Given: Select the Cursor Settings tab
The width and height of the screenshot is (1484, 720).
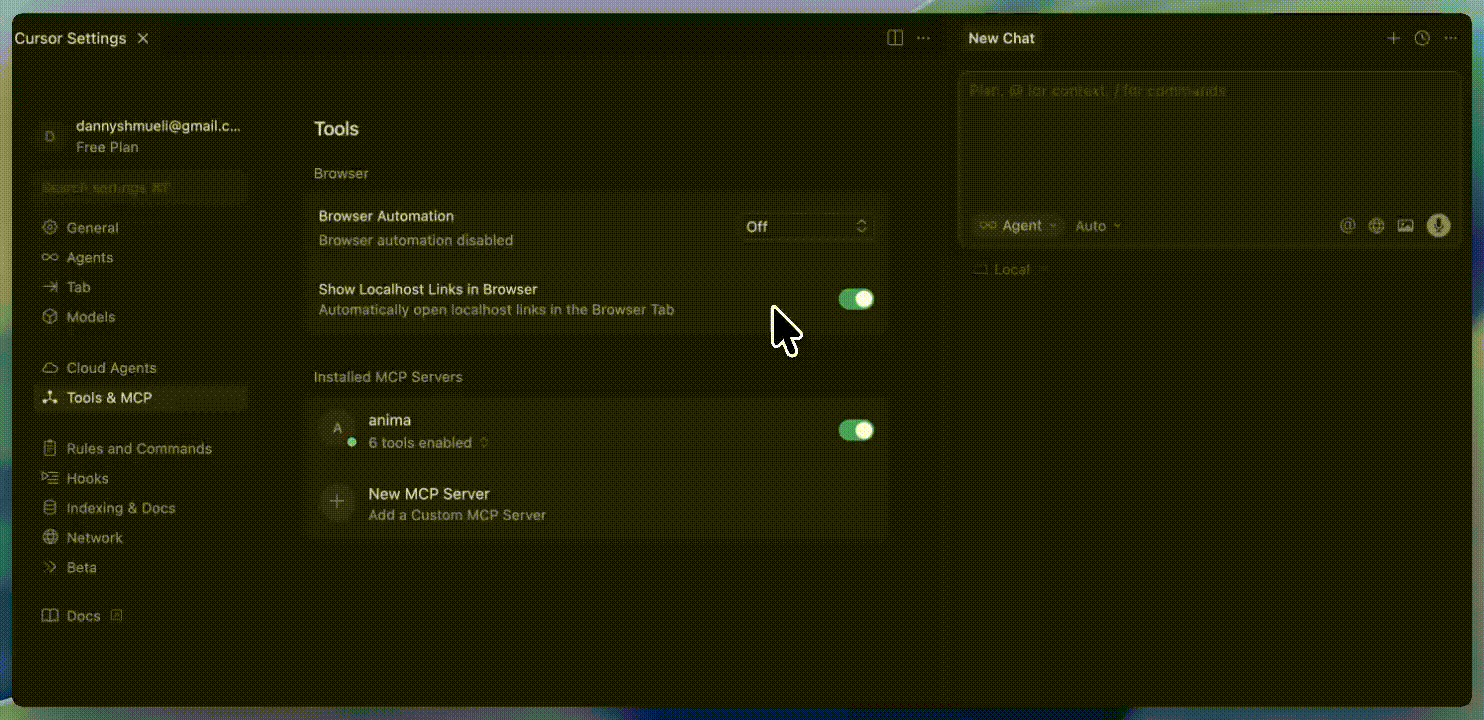Looking at the screenshot, I should (70, 38).
